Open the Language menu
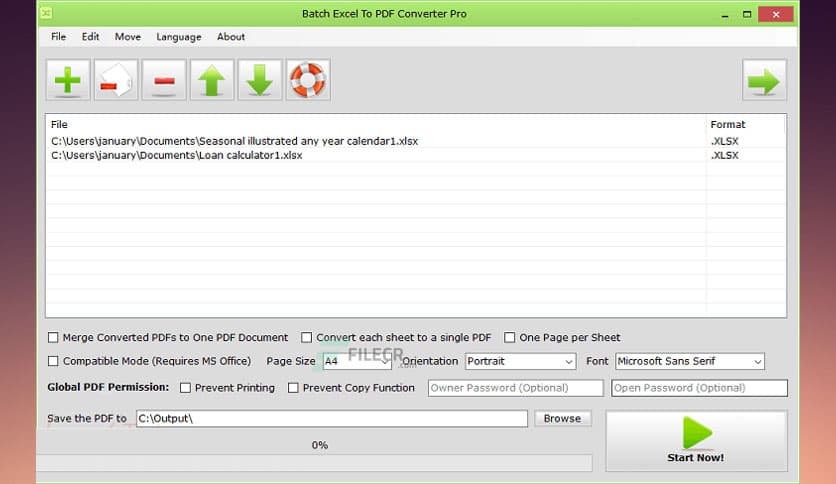This screenshot has width=836, height=484. pyautogui.click(x=179, y=37)
